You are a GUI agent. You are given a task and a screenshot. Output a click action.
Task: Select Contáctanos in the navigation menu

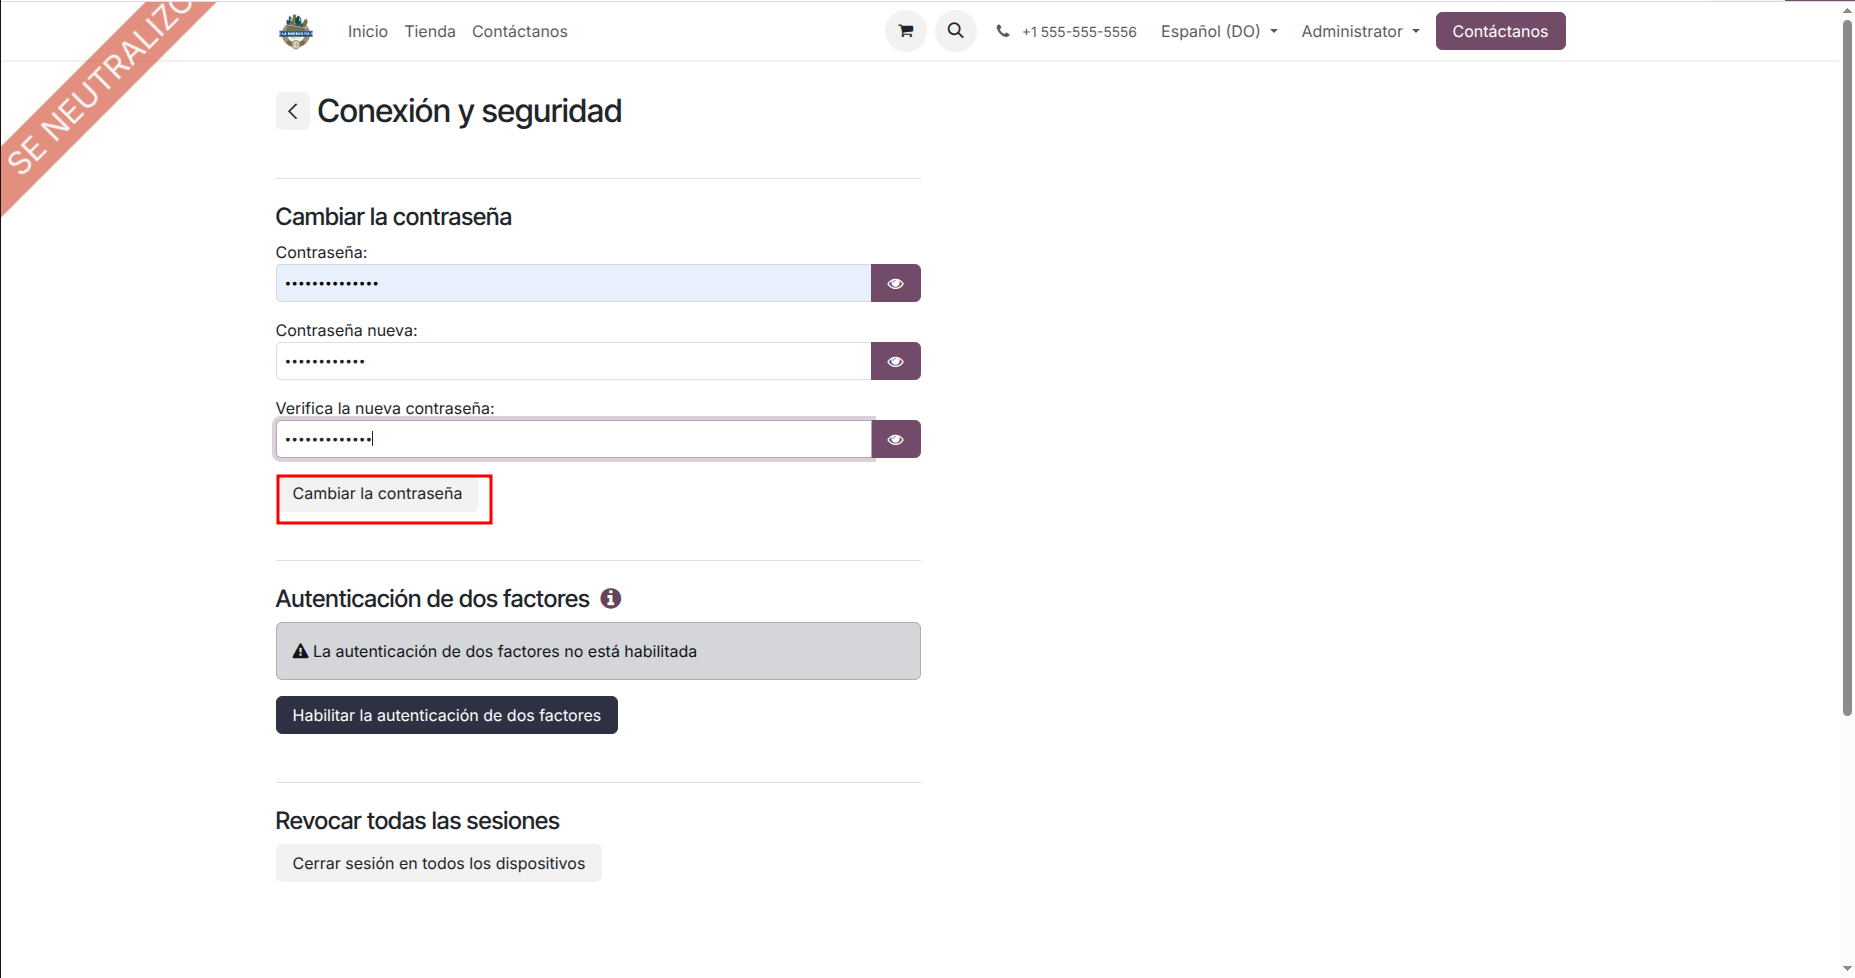point(520,31)
